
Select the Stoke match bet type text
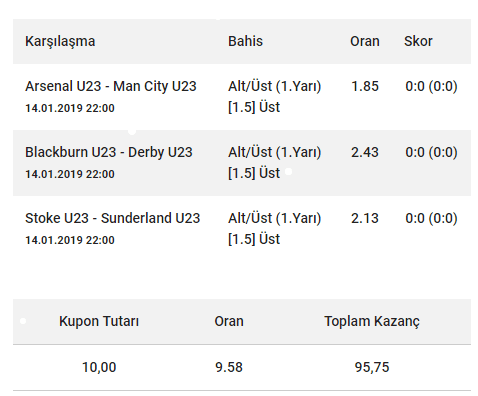(x=274, y=229)
